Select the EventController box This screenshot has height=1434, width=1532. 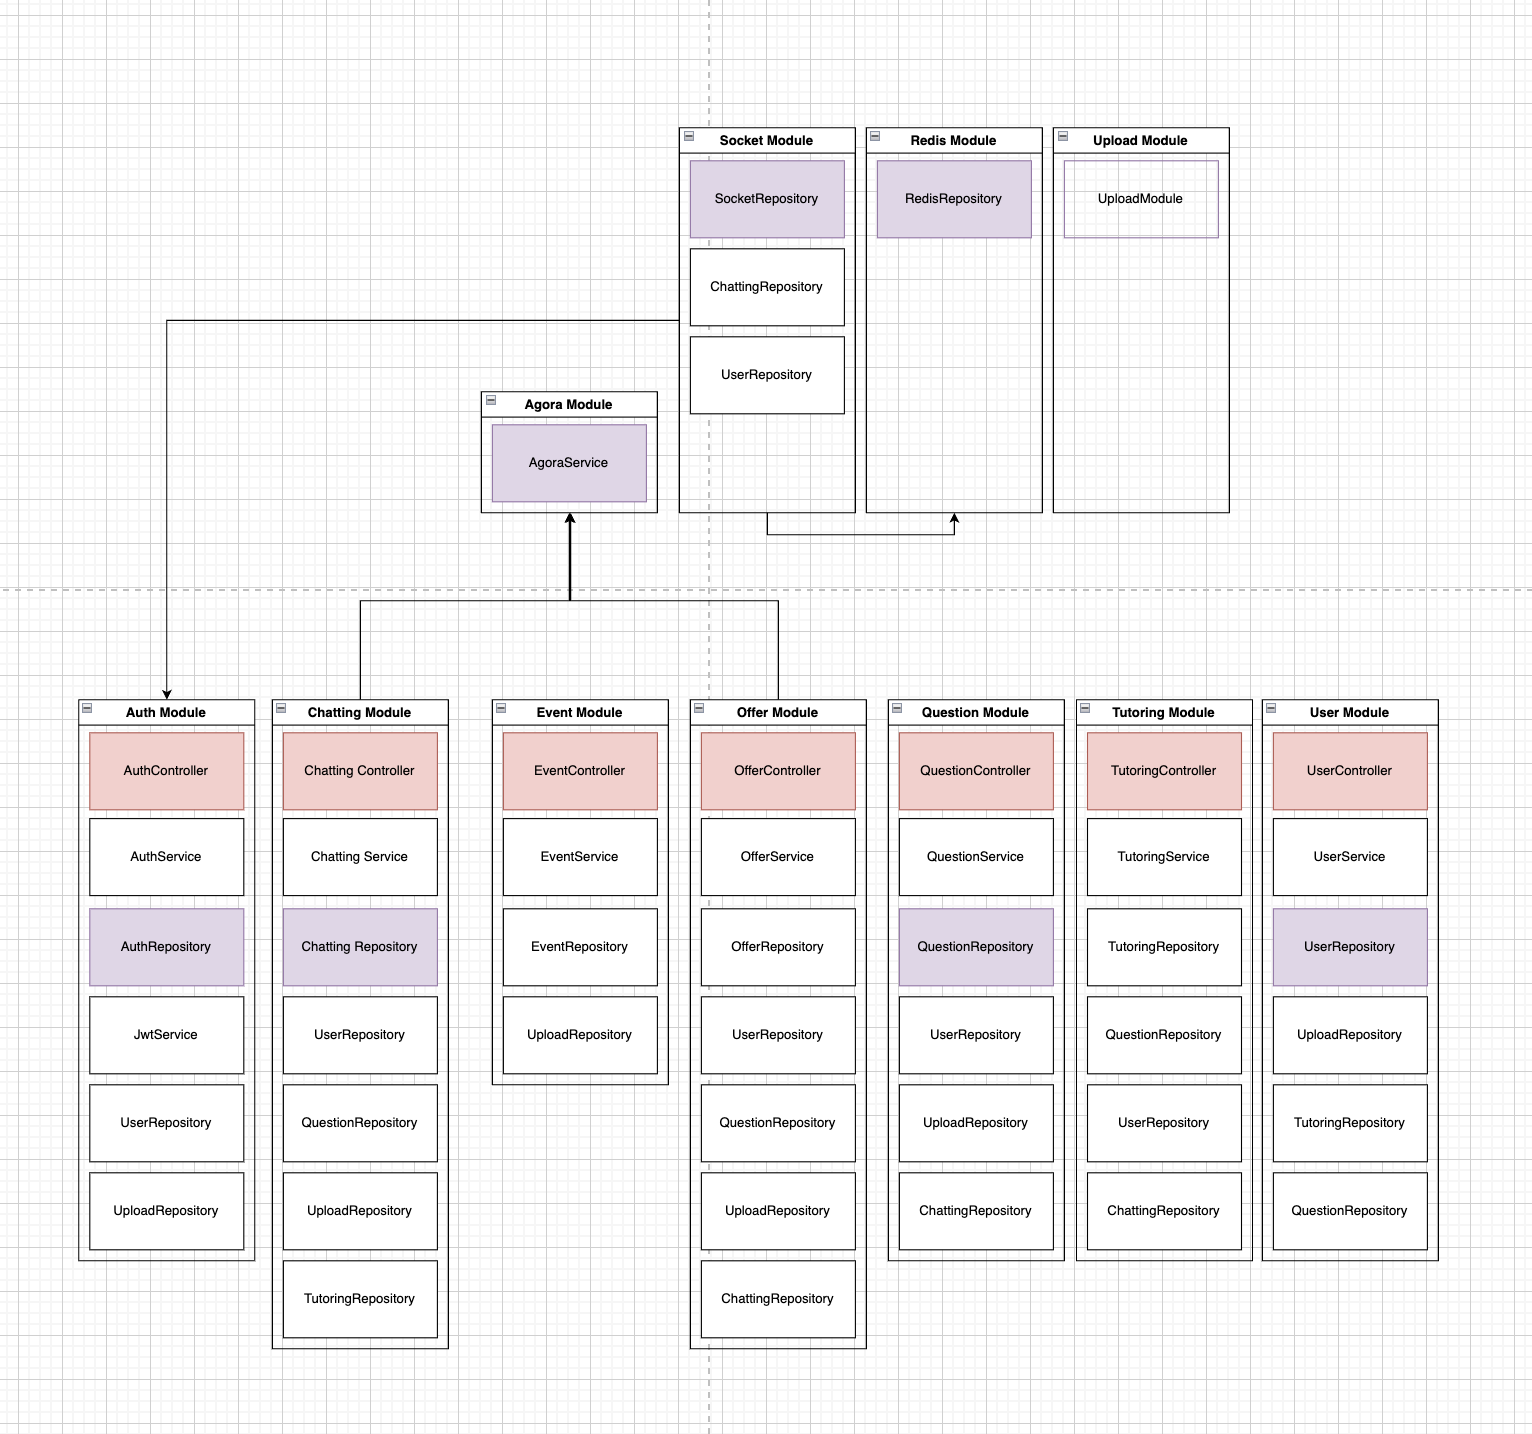click(x=580, y=771)
